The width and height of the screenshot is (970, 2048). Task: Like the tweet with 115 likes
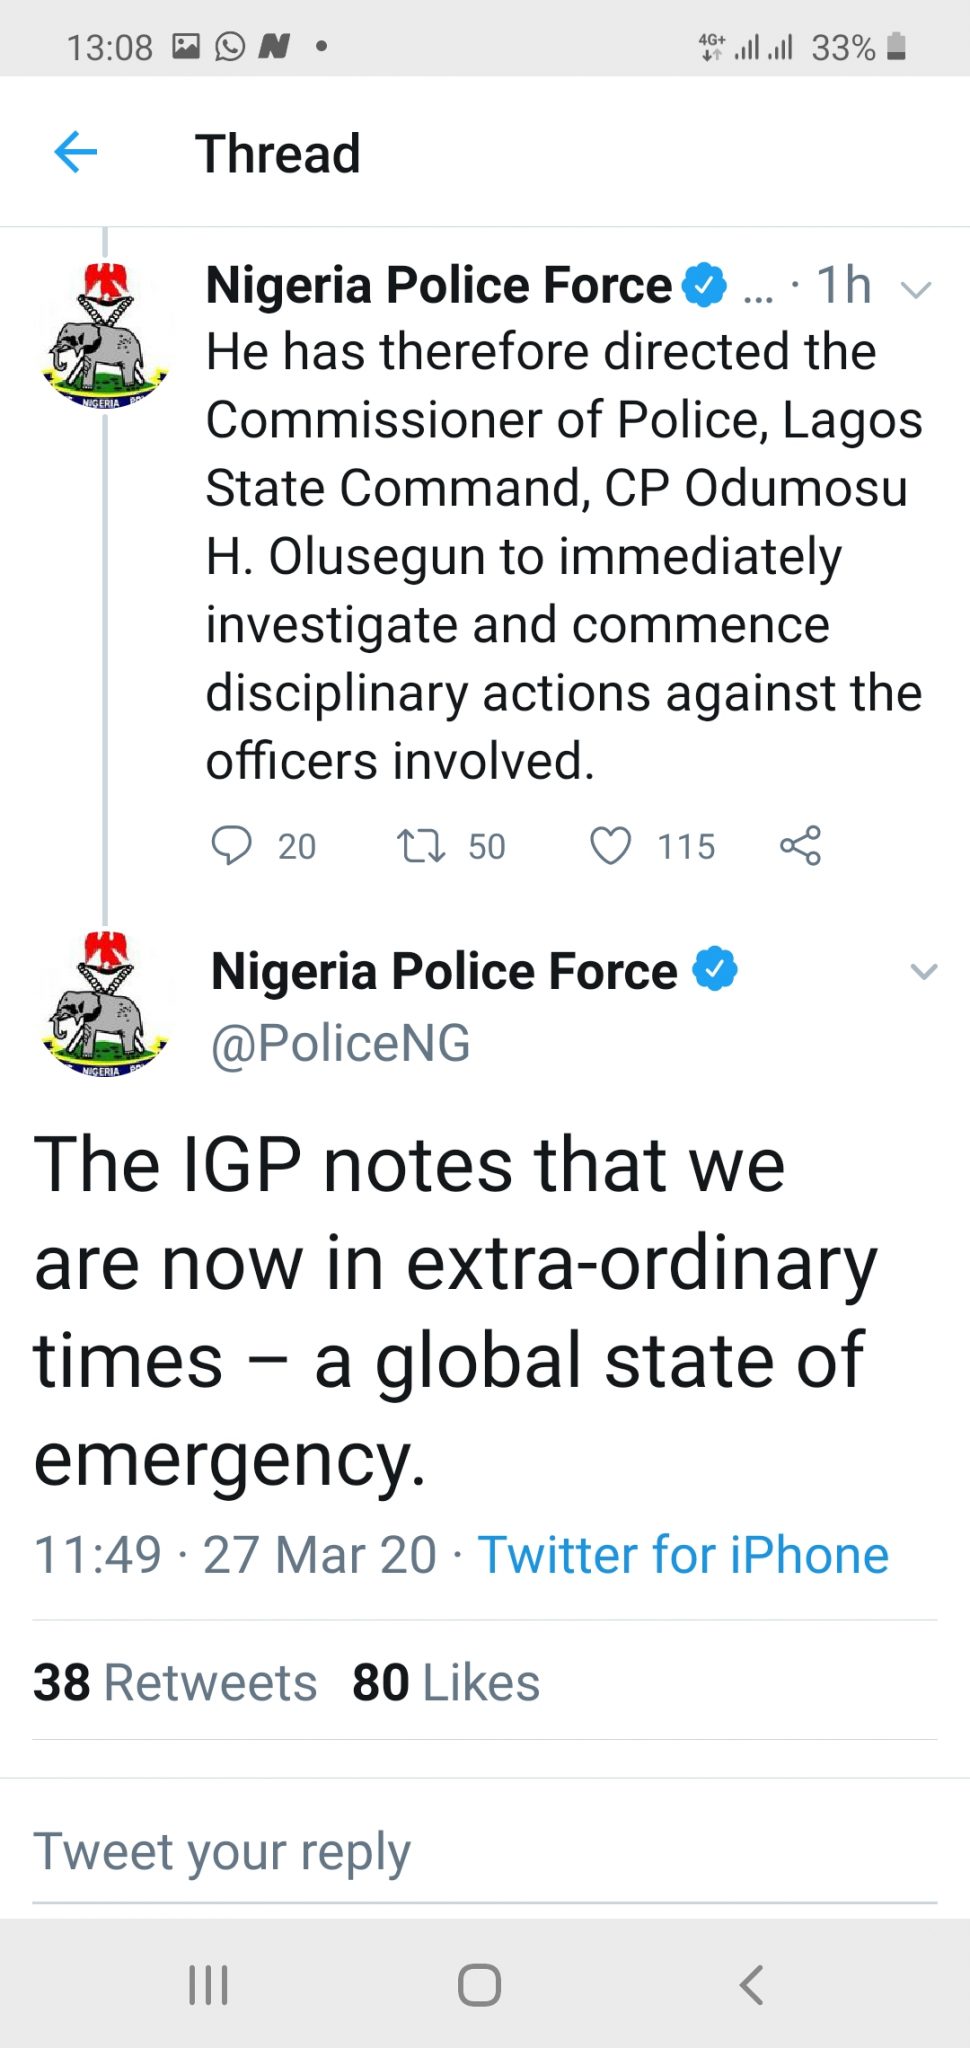(610, 846)
